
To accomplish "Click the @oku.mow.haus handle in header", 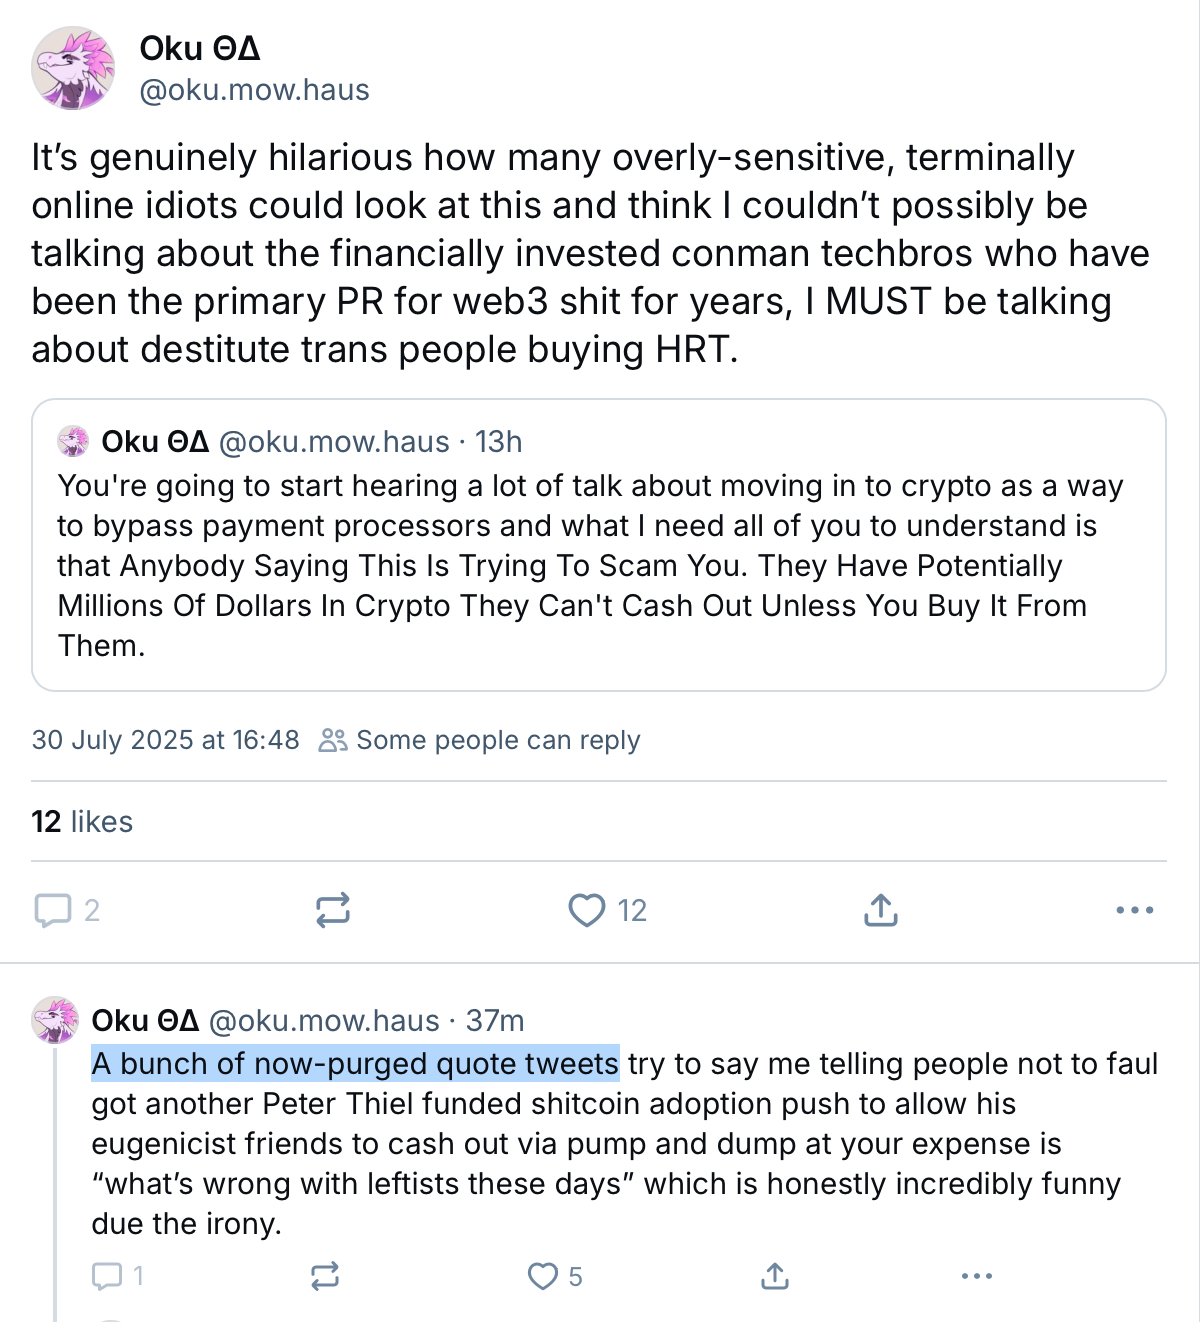I will pos(254,90).
